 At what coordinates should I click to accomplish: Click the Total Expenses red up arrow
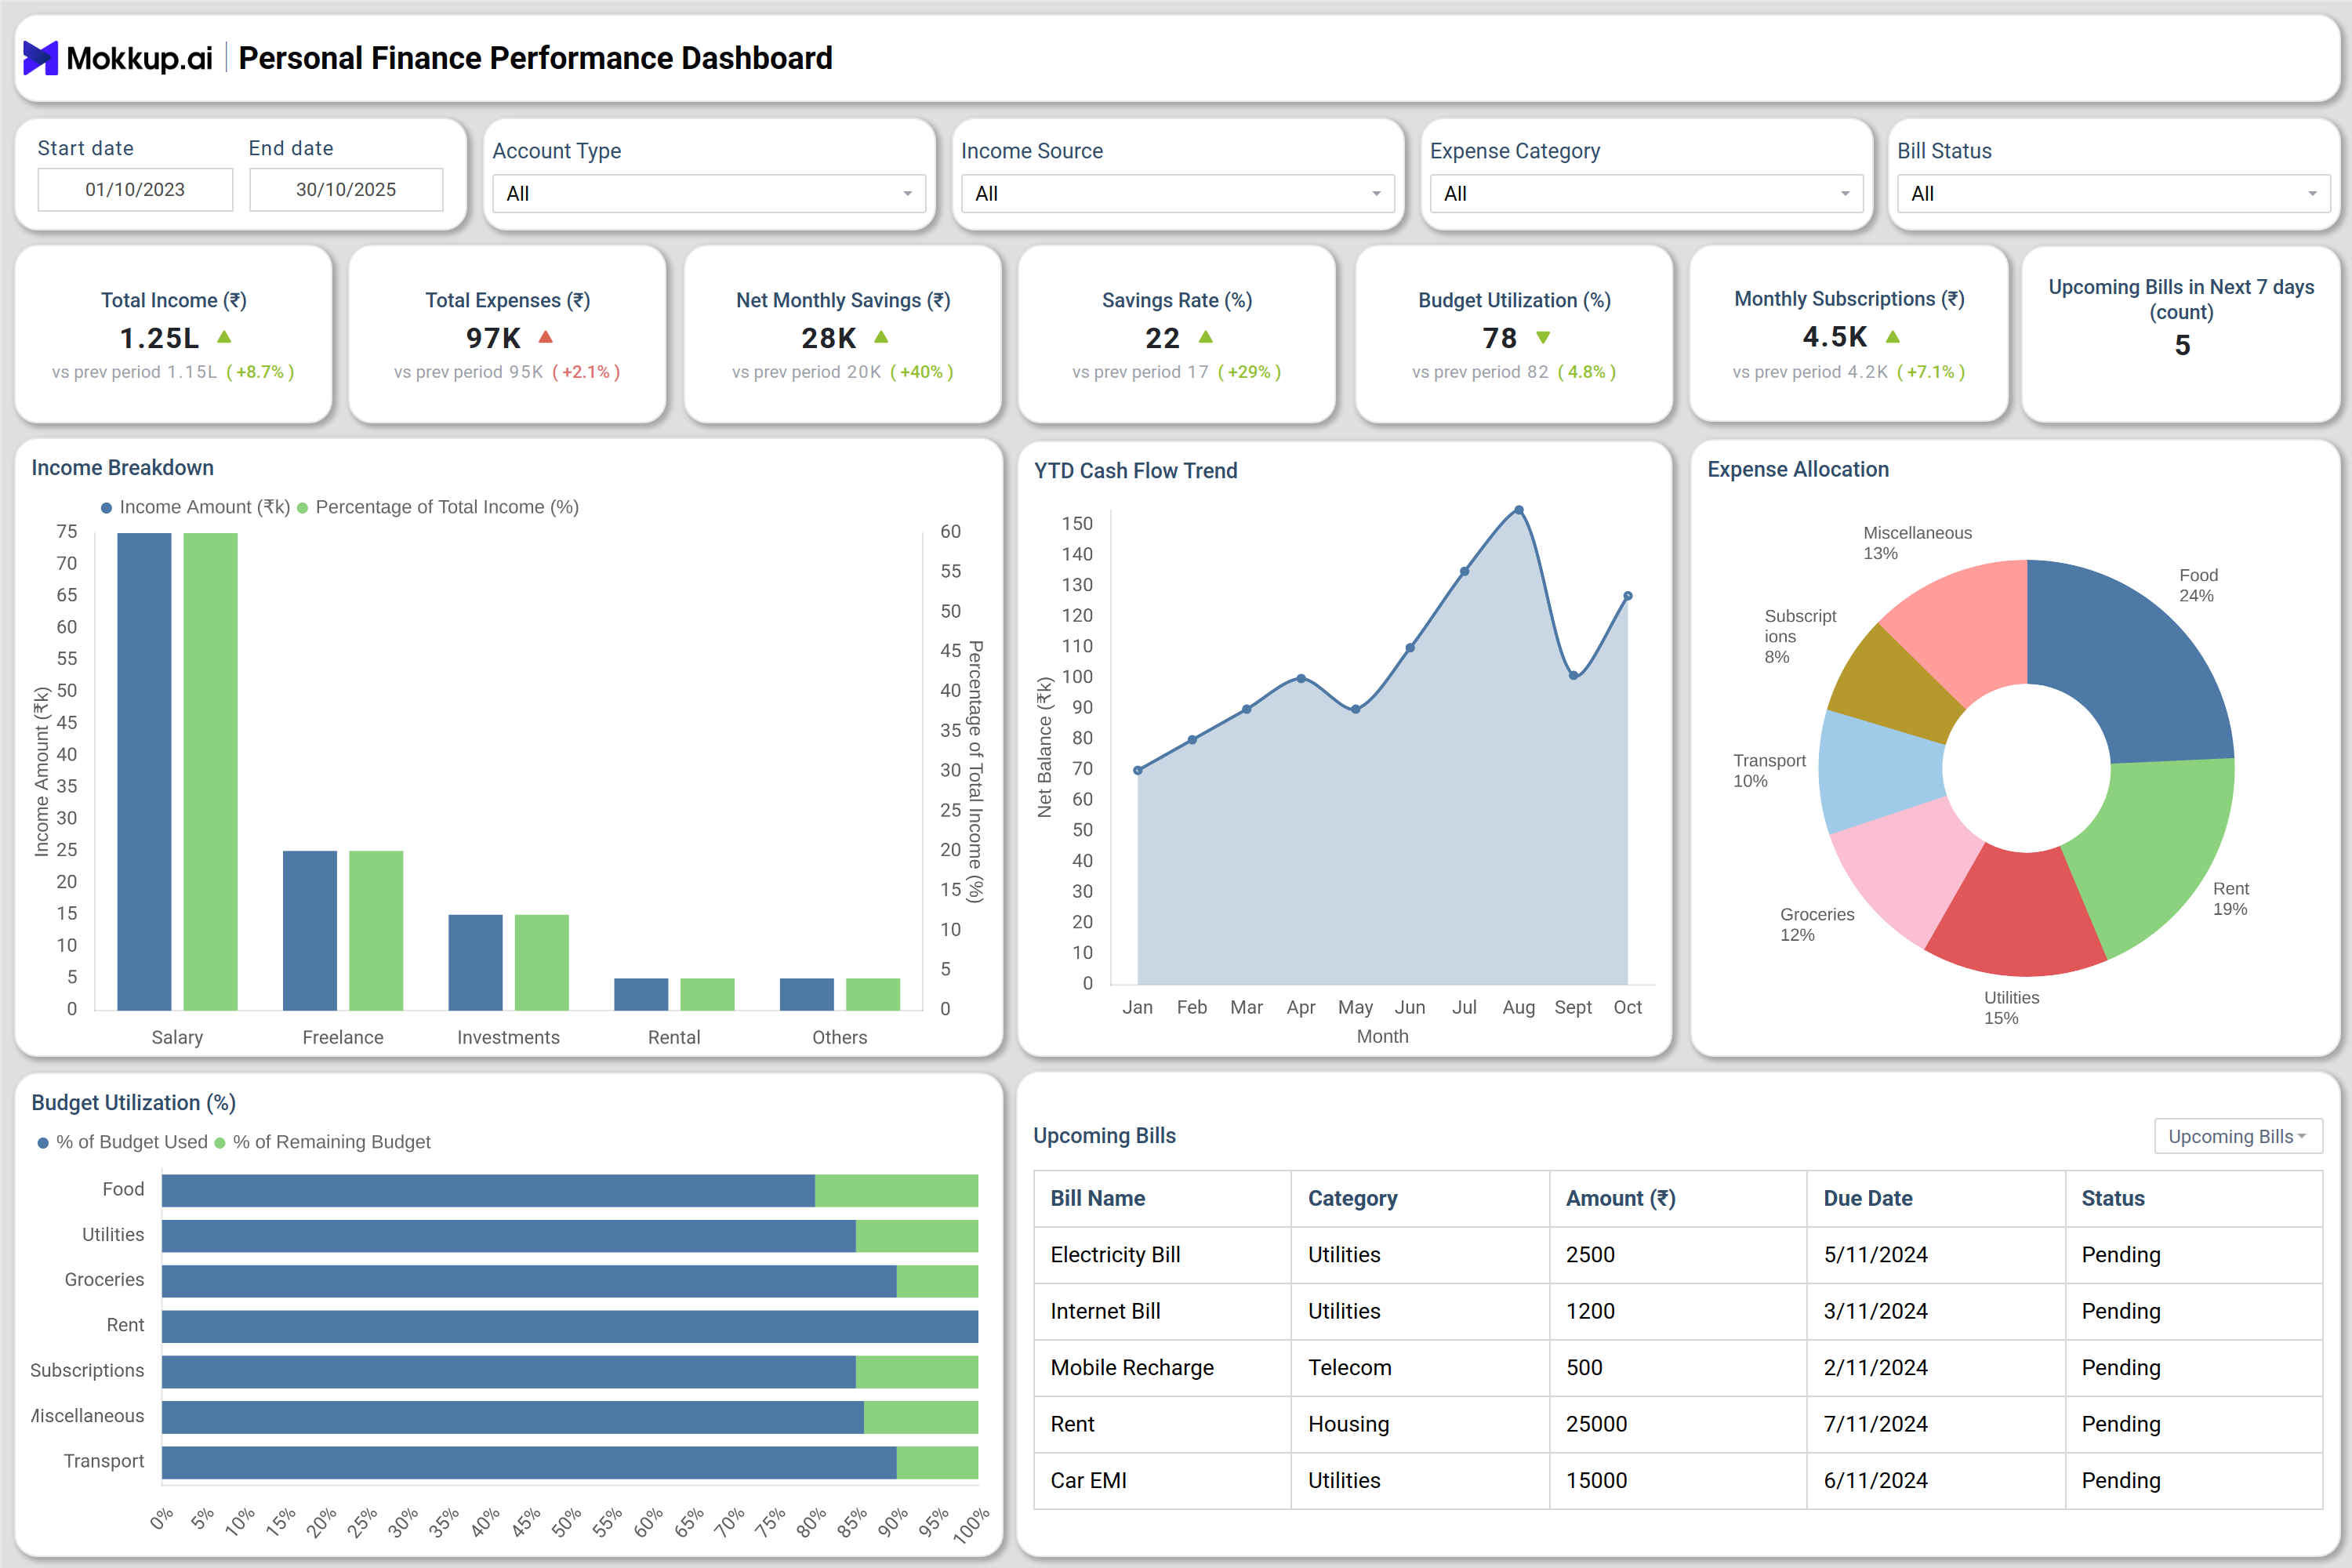(x=546, y=337)
